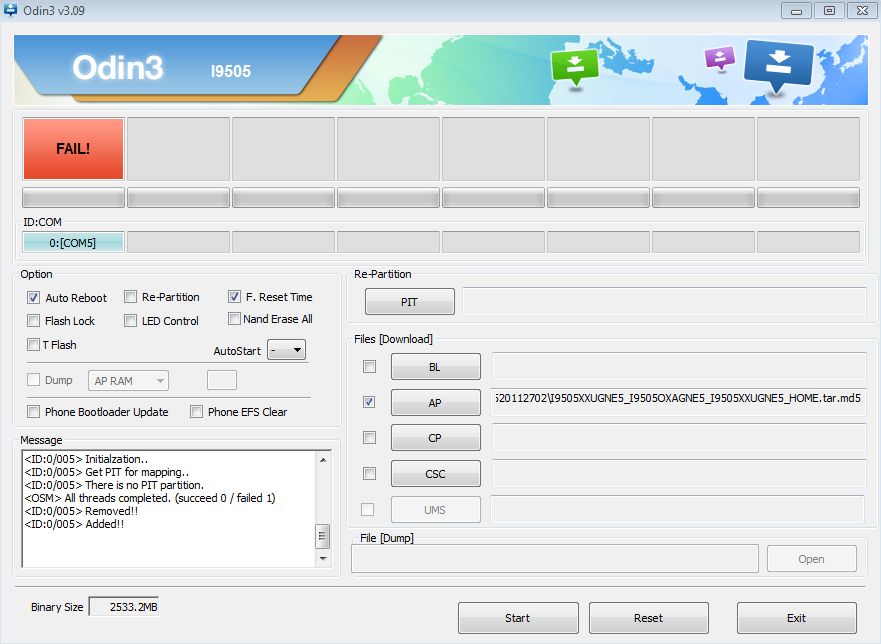Enable the T Flash checkbox
This screenshot has height=644, width=881.
(33, 344)
